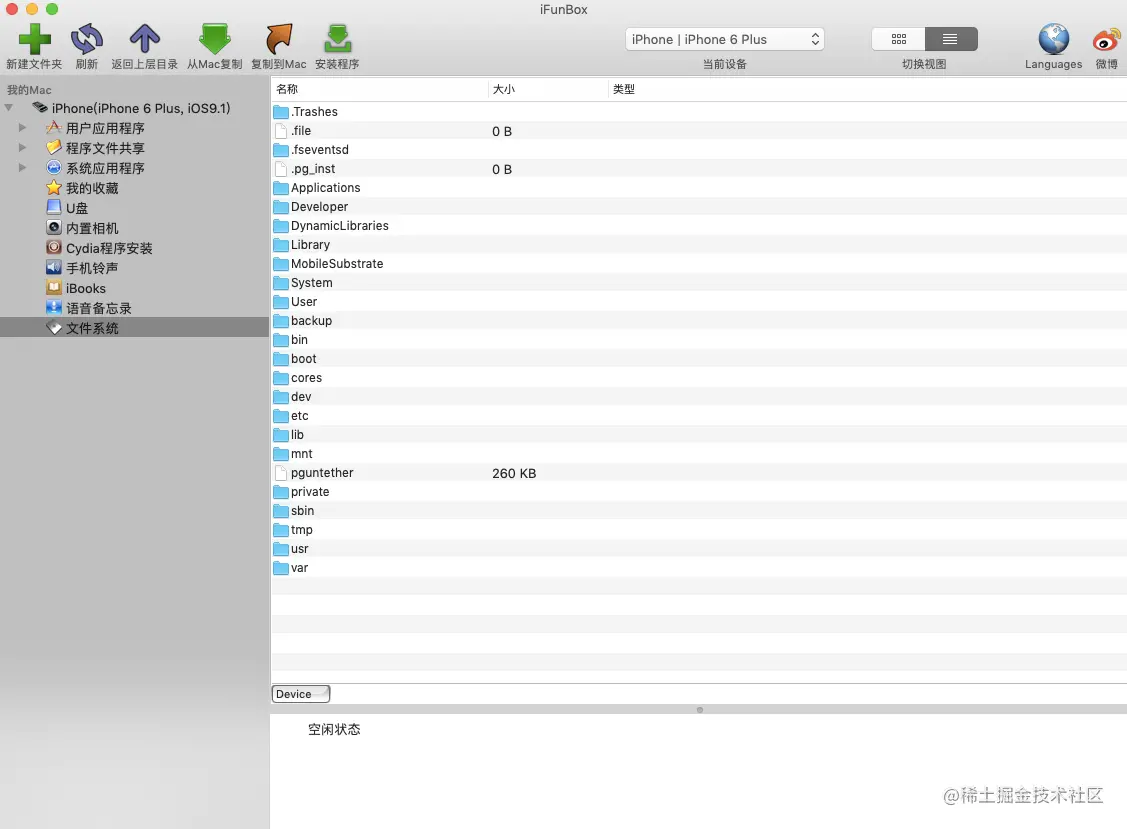
Task: Switch to icon grid view
Action: coord(898,39)
